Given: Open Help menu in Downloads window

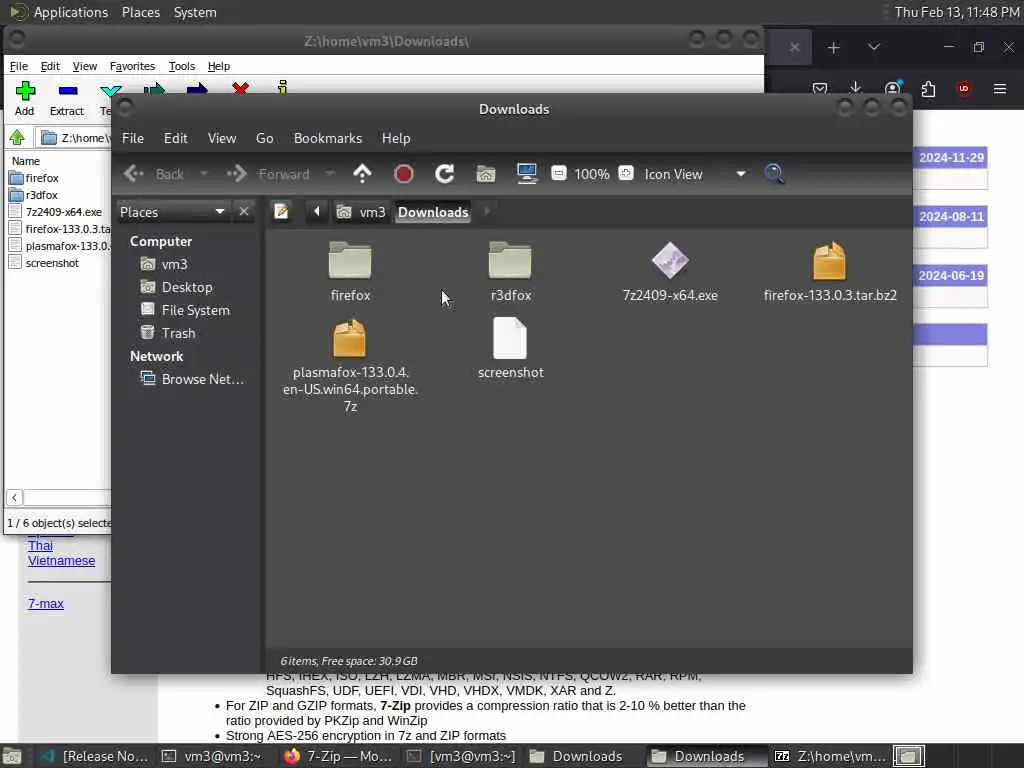Looking at the screenshot, I should (396, 138).
